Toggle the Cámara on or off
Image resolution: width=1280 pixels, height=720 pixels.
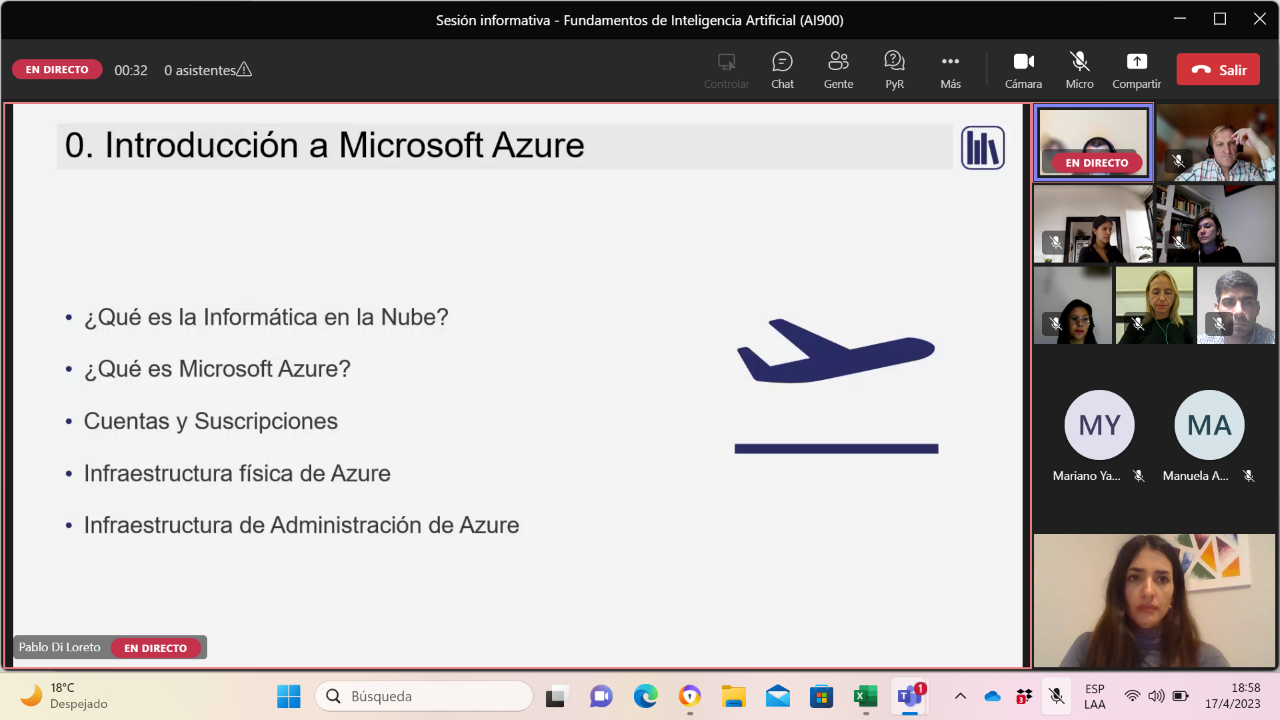(1023, 70)
